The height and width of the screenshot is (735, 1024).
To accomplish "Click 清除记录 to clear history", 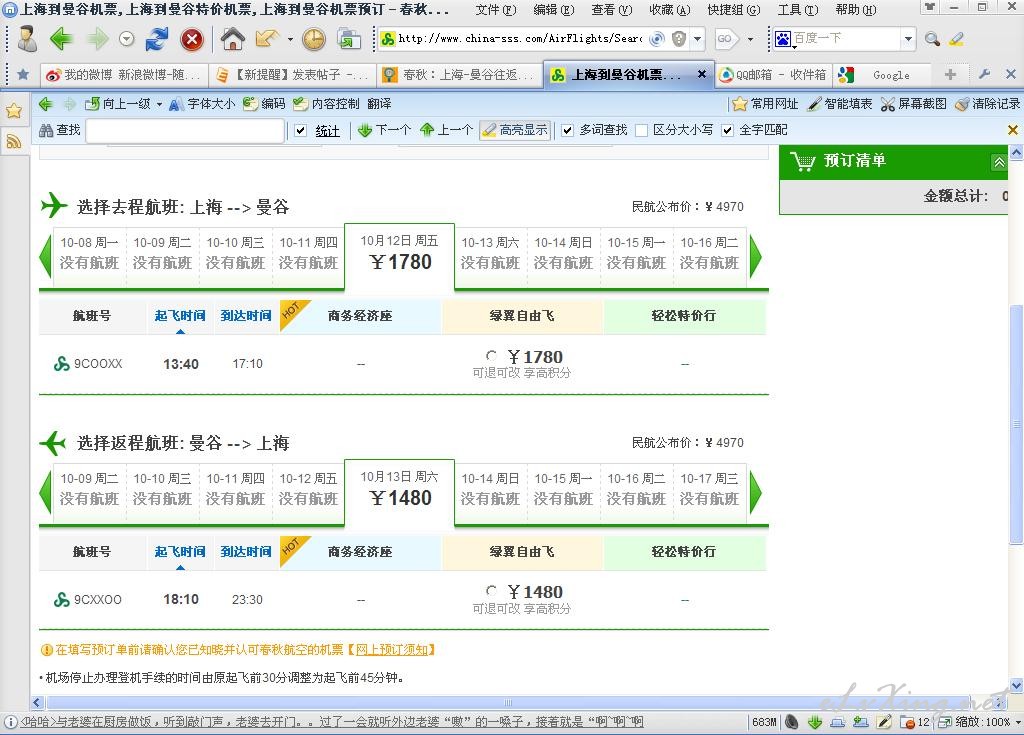I will coord(987,104).
